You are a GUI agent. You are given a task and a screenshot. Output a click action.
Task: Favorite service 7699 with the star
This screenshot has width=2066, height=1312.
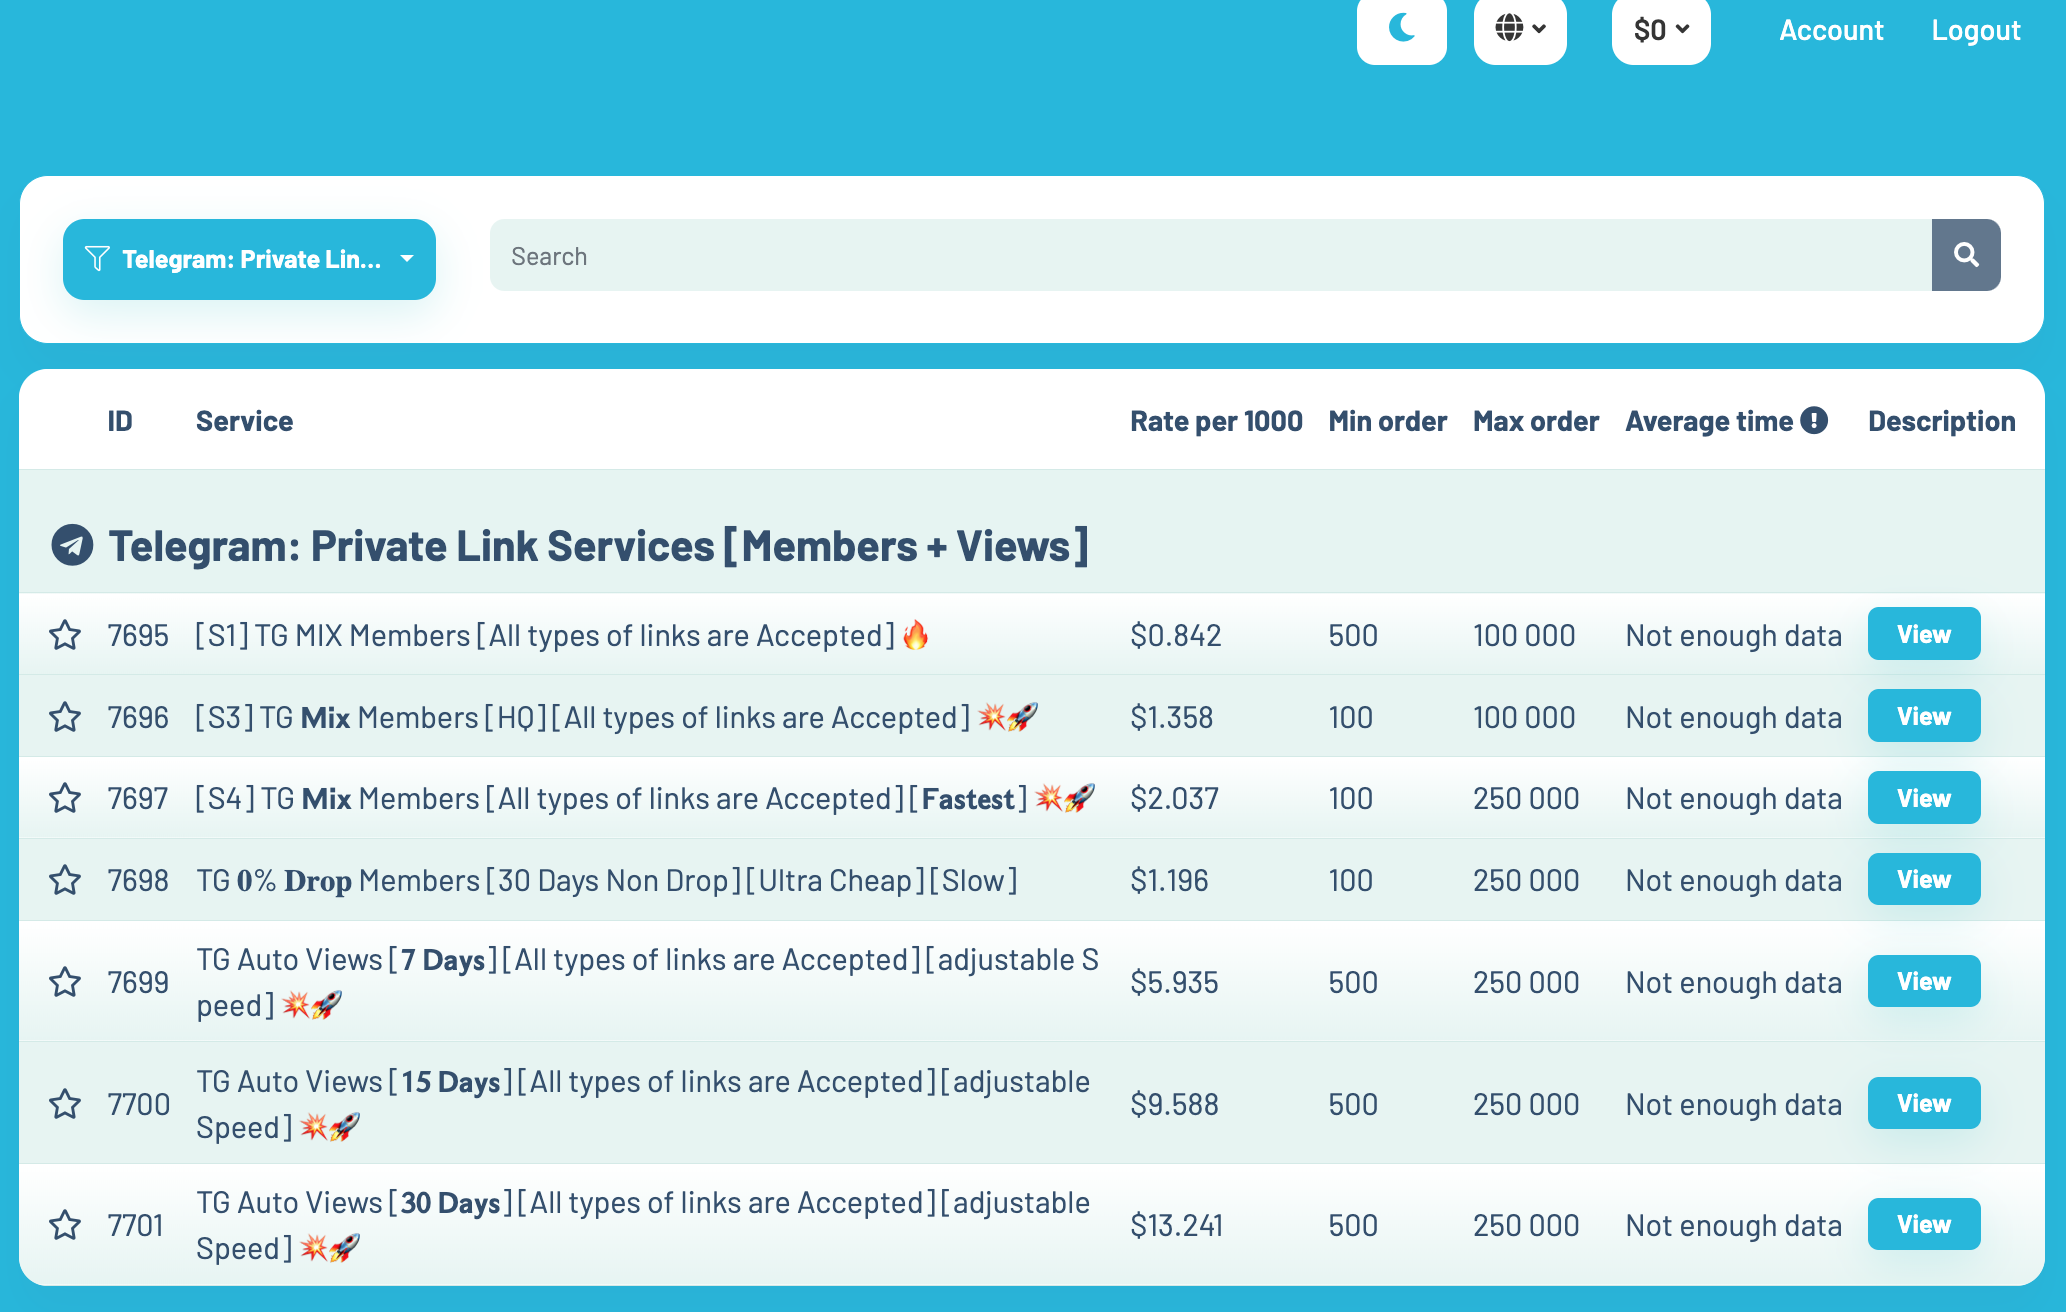click(65, 982)
